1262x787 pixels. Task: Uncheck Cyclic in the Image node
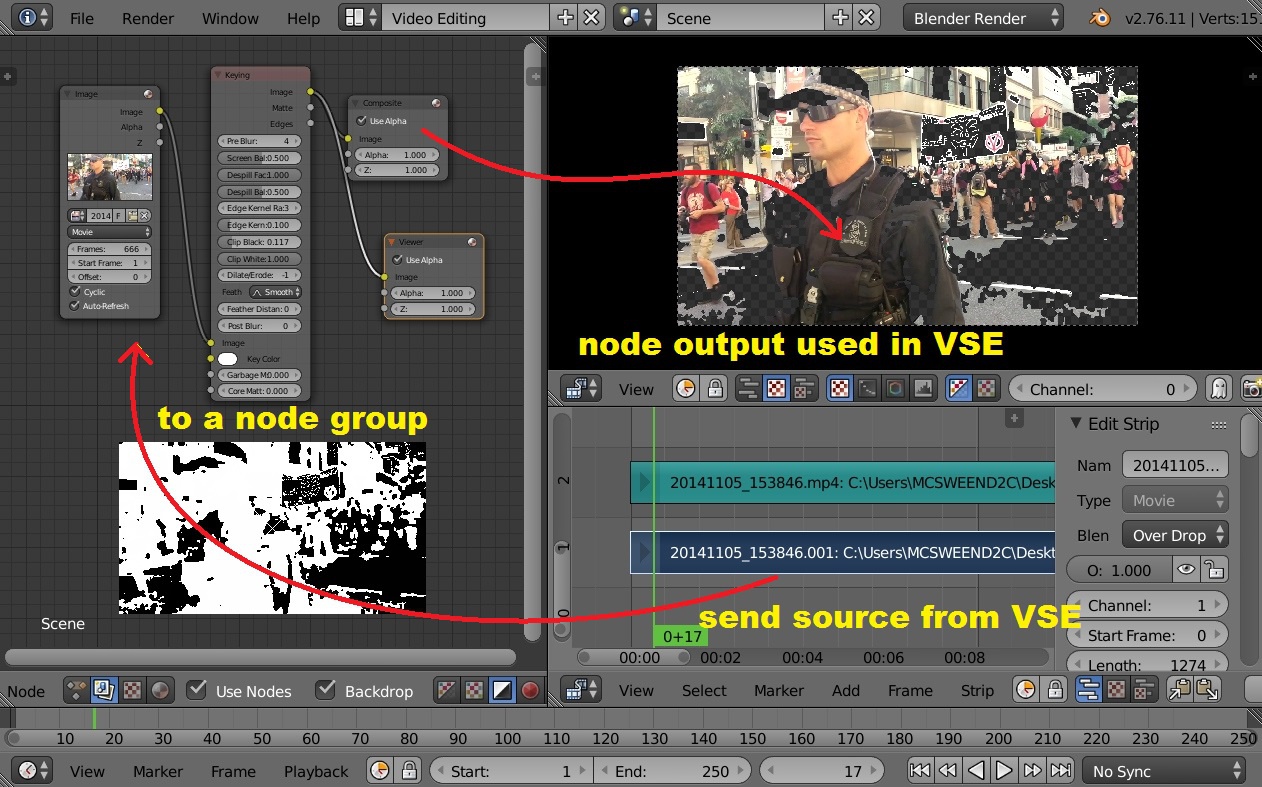pyautogui.click(x=75, y=292)
